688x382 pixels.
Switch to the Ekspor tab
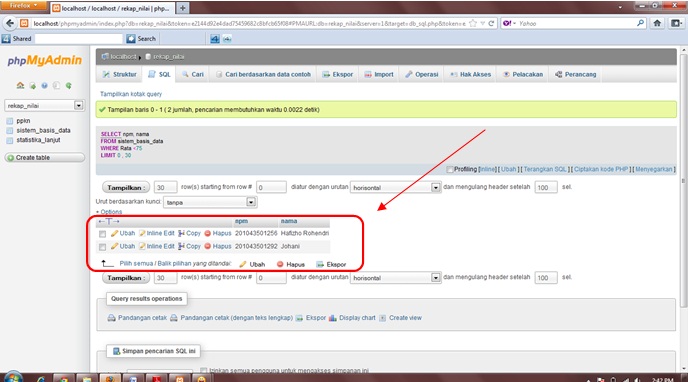(337, 75)
